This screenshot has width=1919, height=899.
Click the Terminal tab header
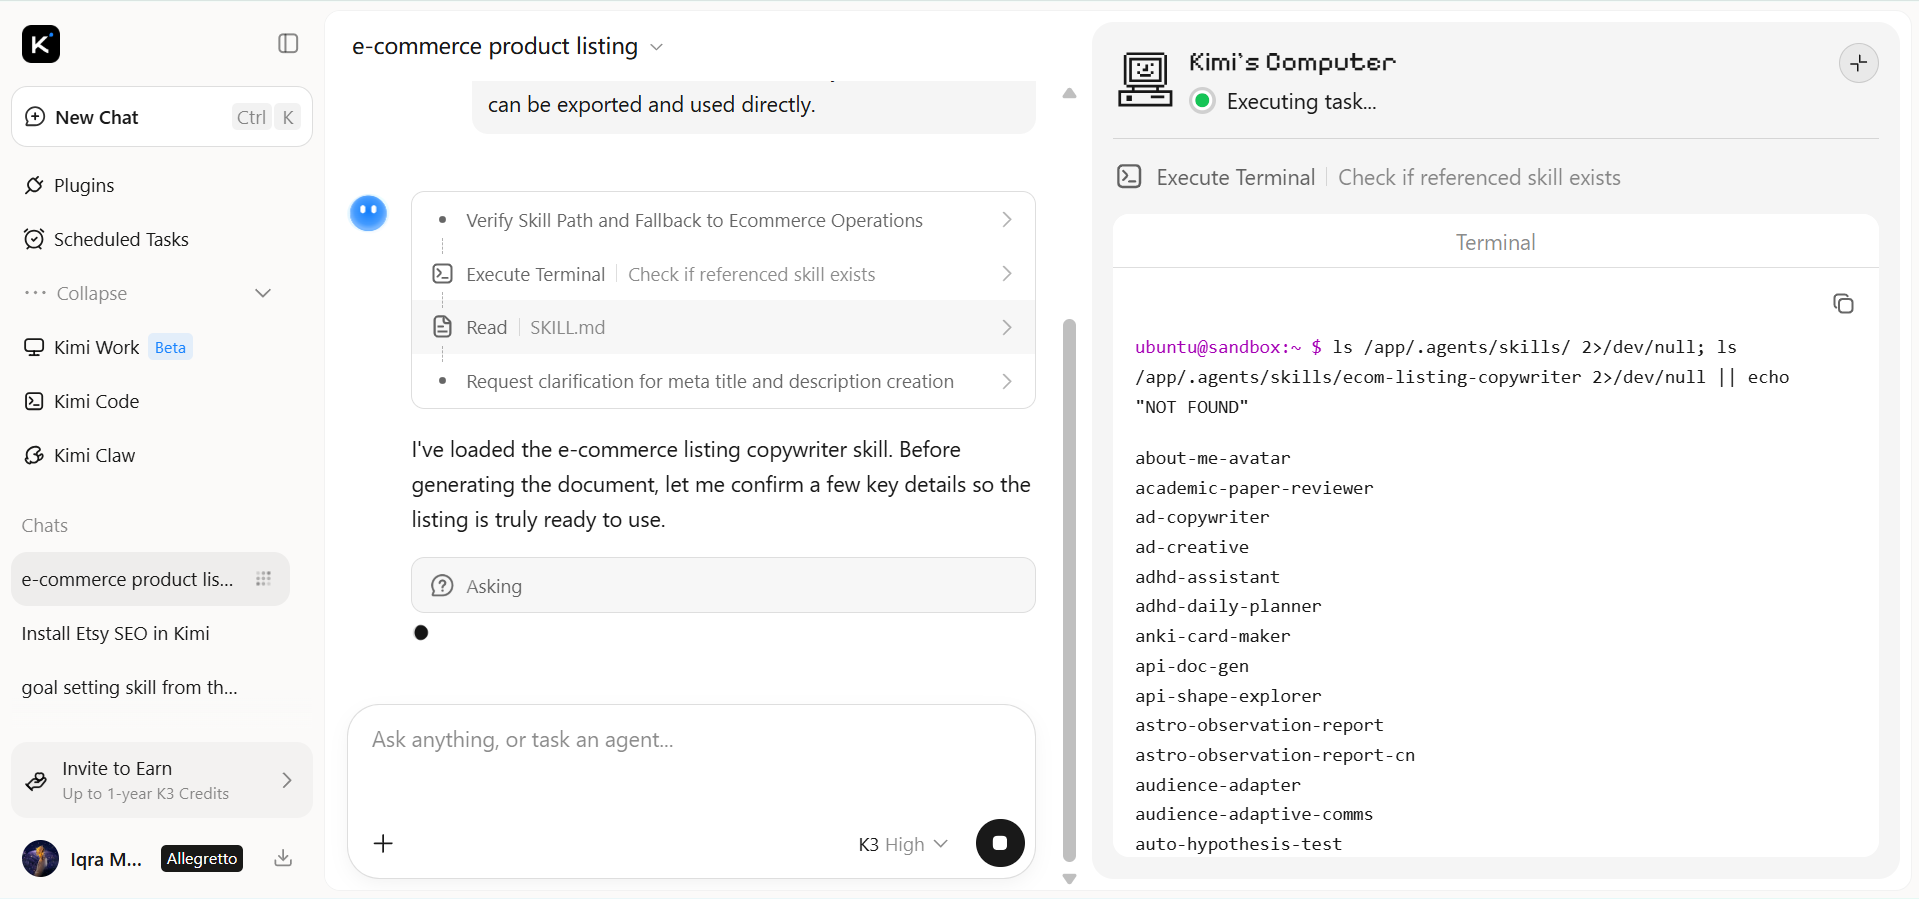click(x=1495, y=242)
